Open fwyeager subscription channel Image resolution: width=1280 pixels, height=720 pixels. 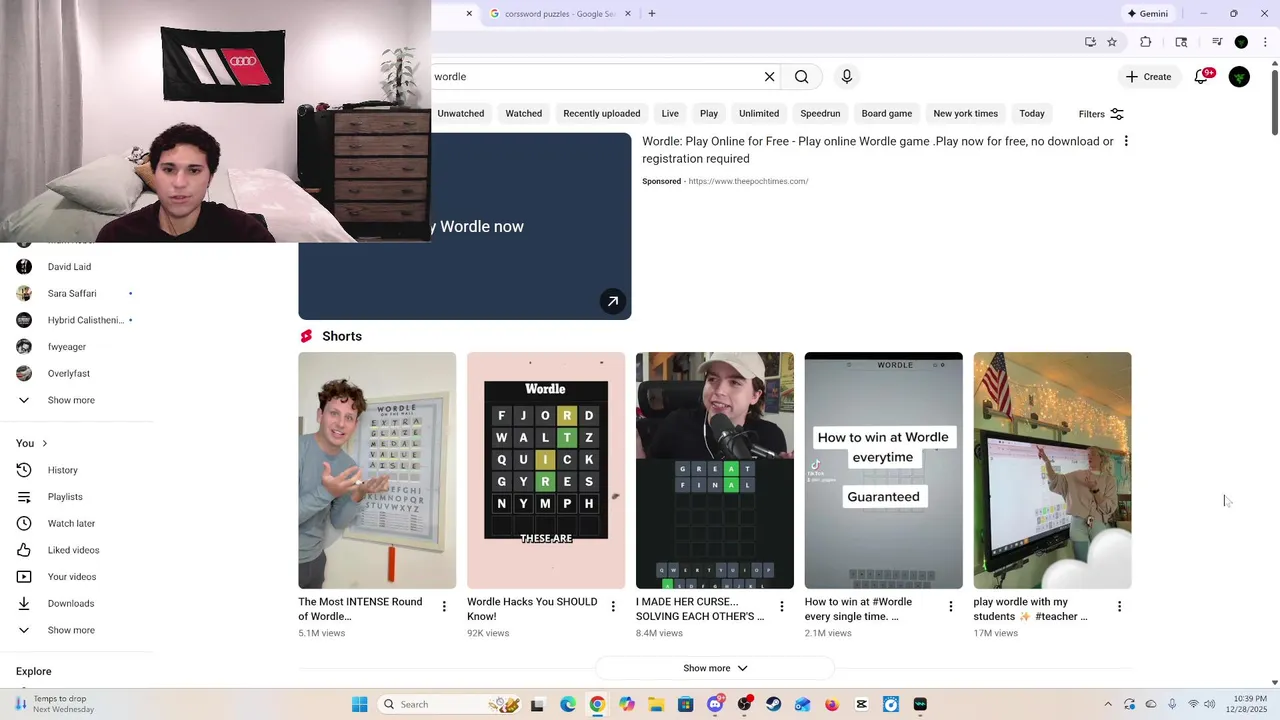point(66,347)
